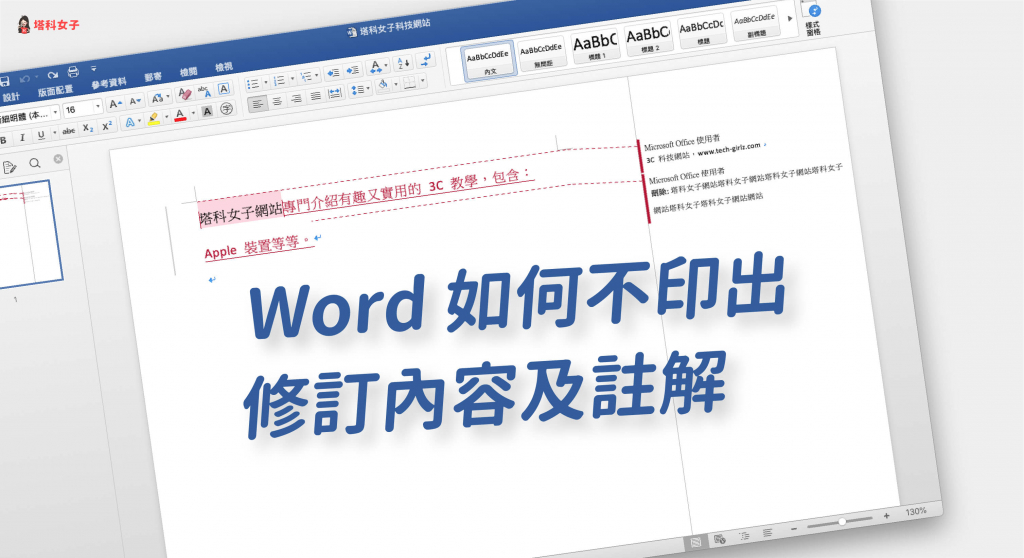Click the Increase Indent icon

(x=351, y=70)
